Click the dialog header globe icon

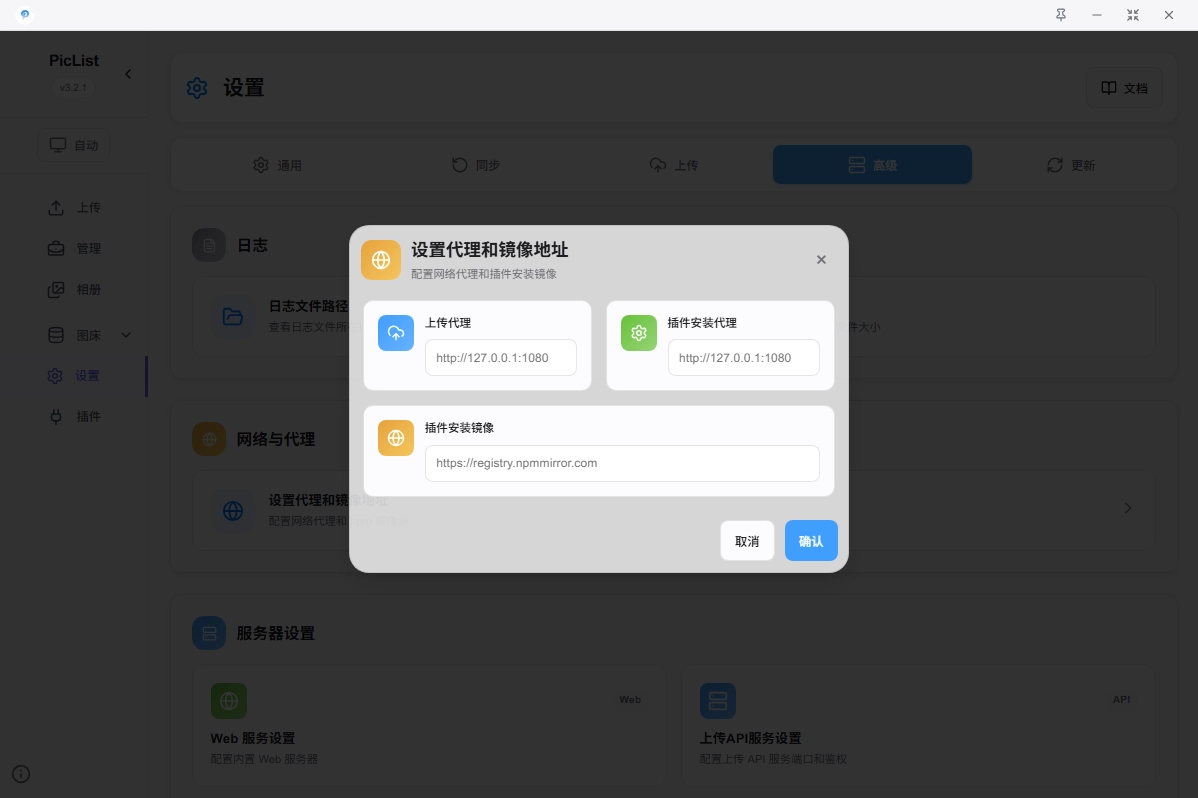[x=381, y=260]
